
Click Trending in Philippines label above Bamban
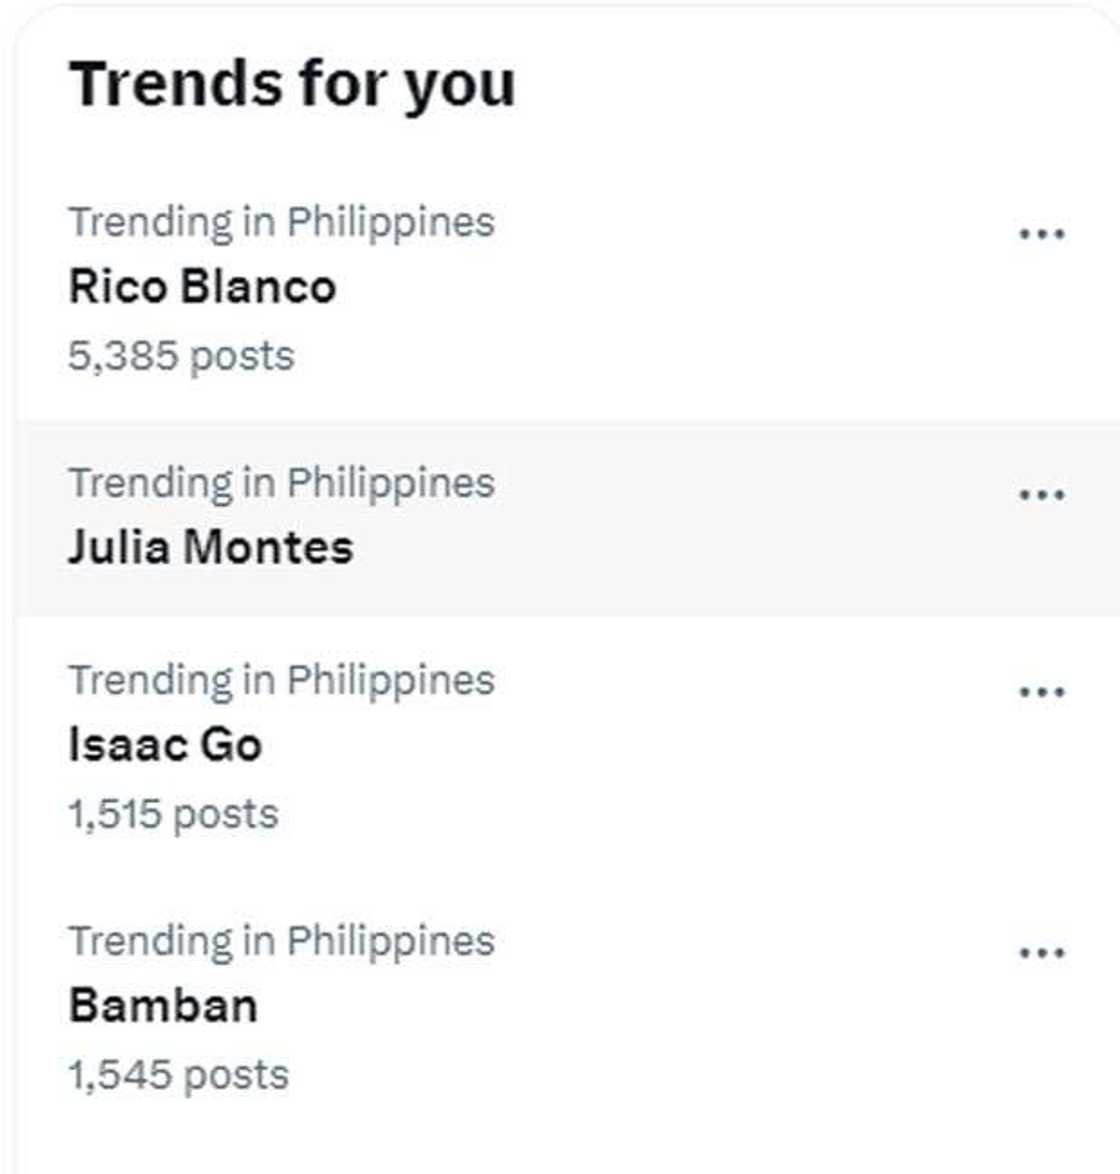281,941
